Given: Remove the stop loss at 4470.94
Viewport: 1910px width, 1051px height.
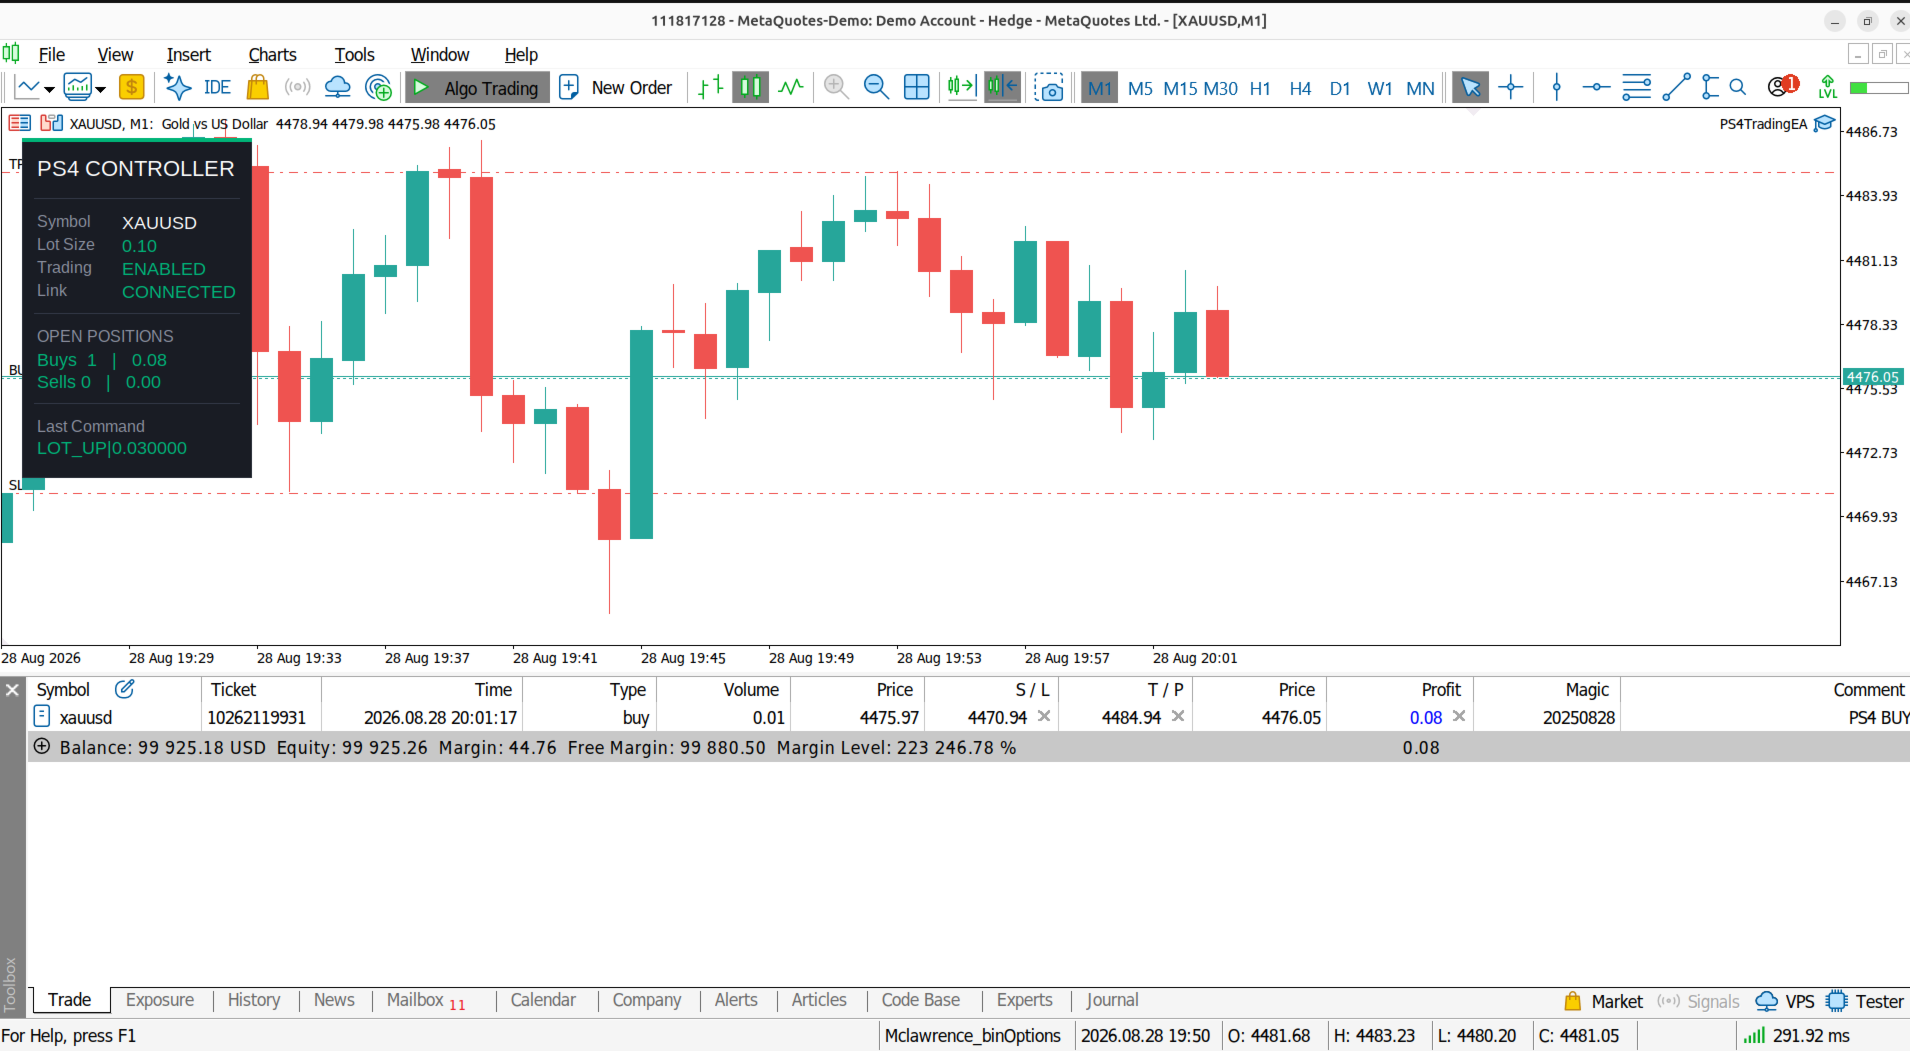Looking at the screenshot, I should tap(1044, 716).
